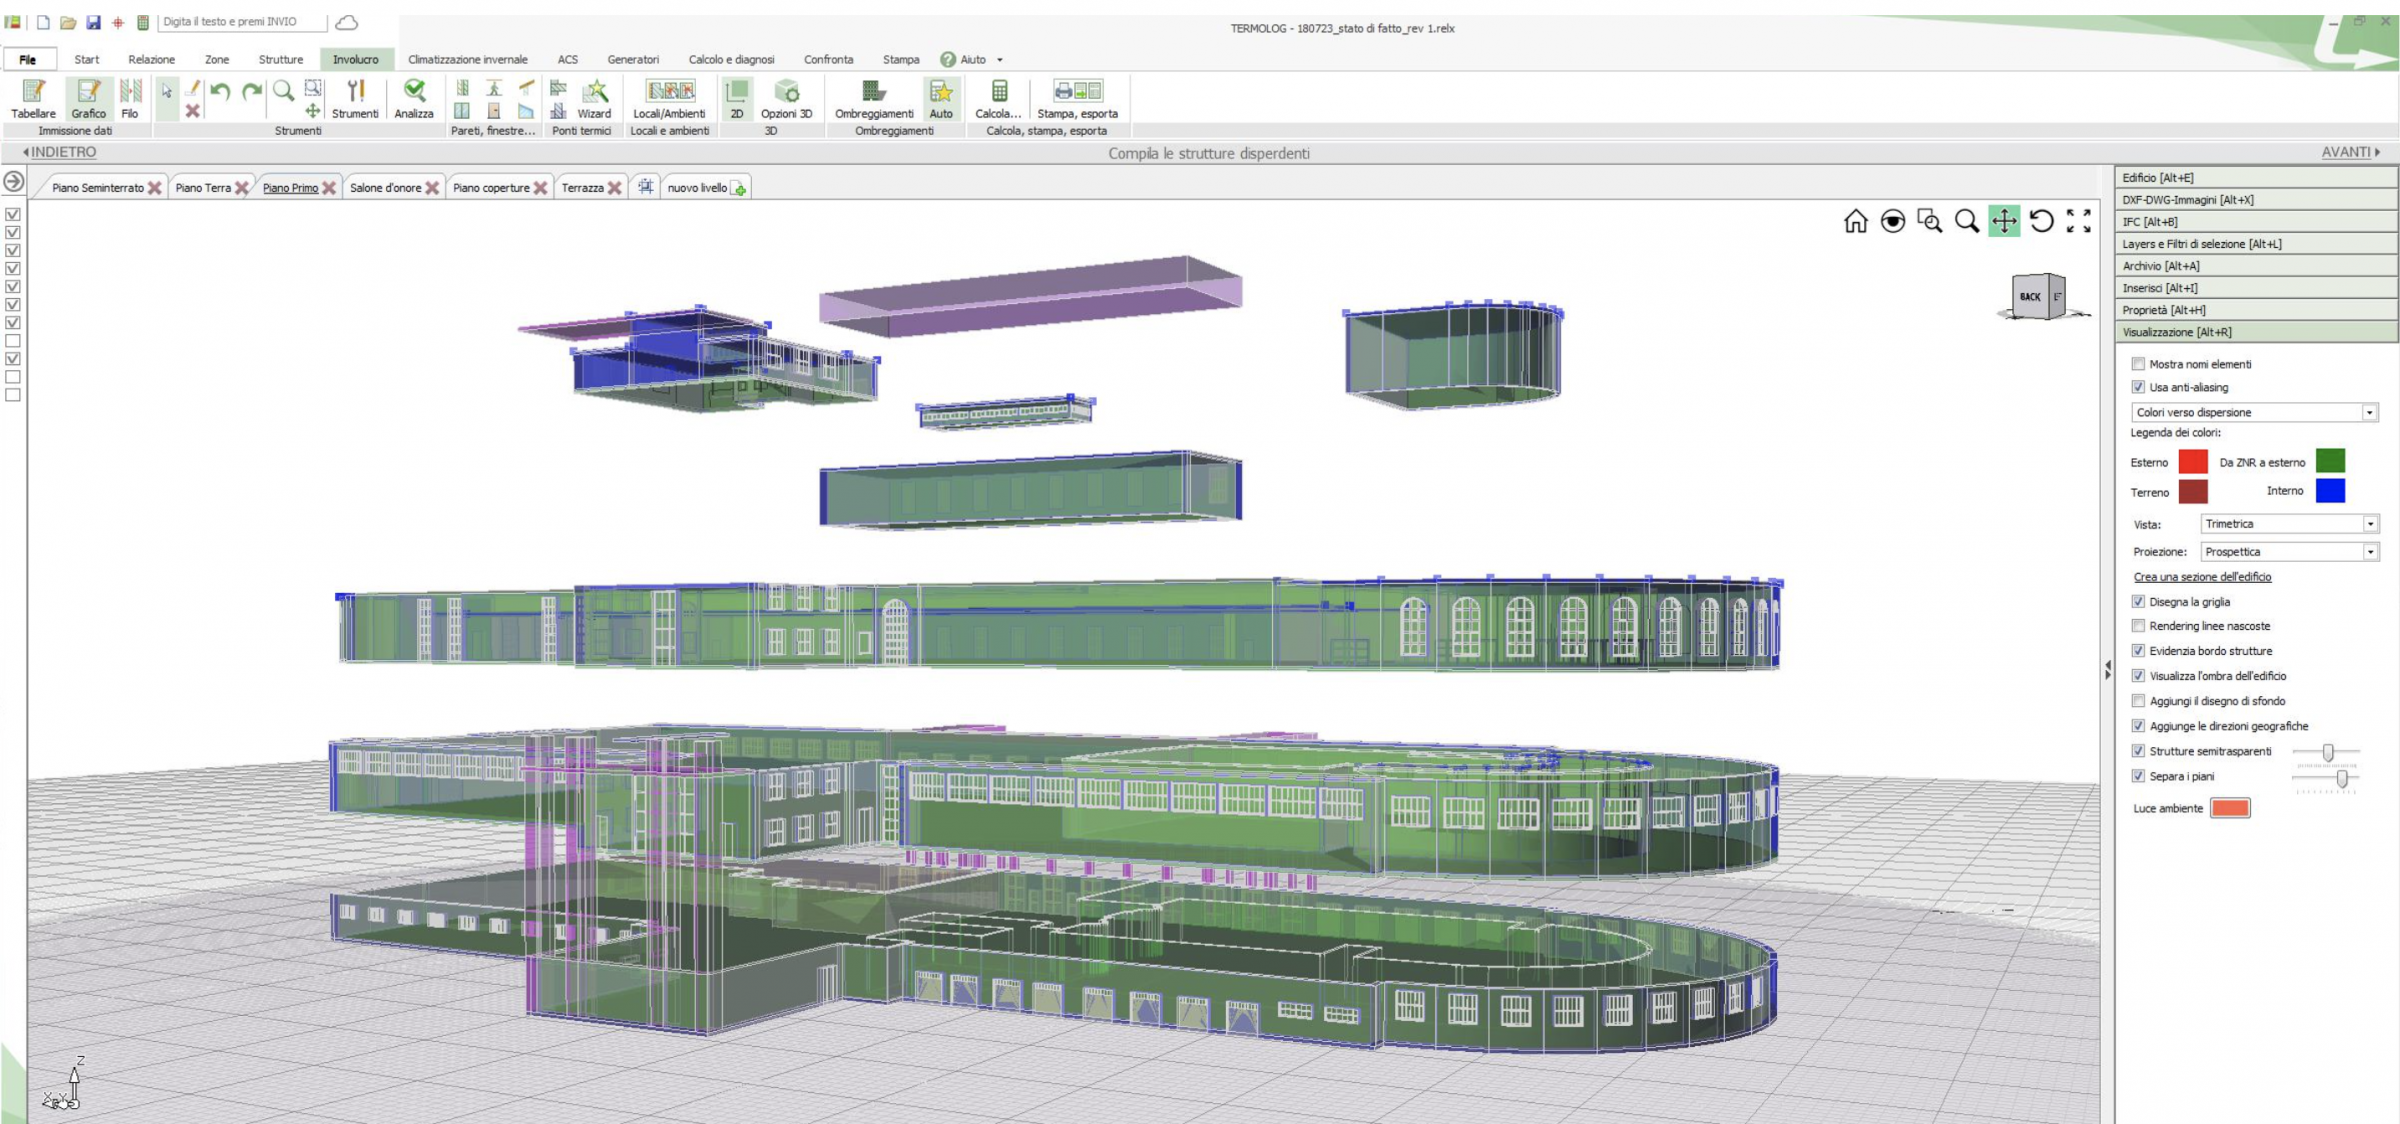Expand the Proiezione Prospettica dropdown

[2289, 552]
